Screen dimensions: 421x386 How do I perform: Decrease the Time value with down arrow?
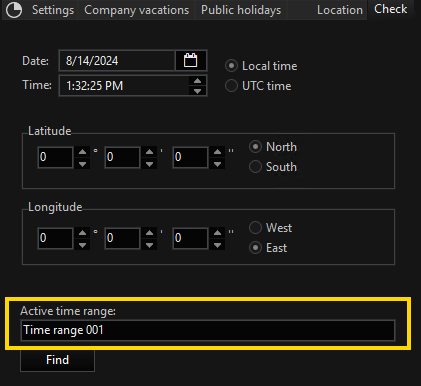(197, 91)
